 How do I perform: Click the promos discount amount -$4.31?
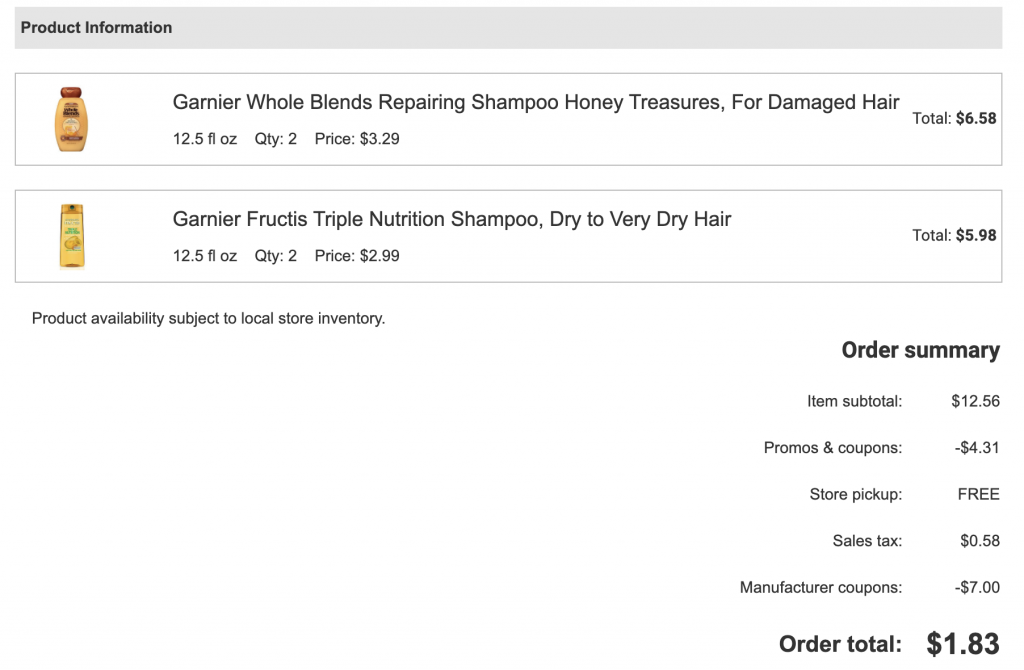pos(977,448)
